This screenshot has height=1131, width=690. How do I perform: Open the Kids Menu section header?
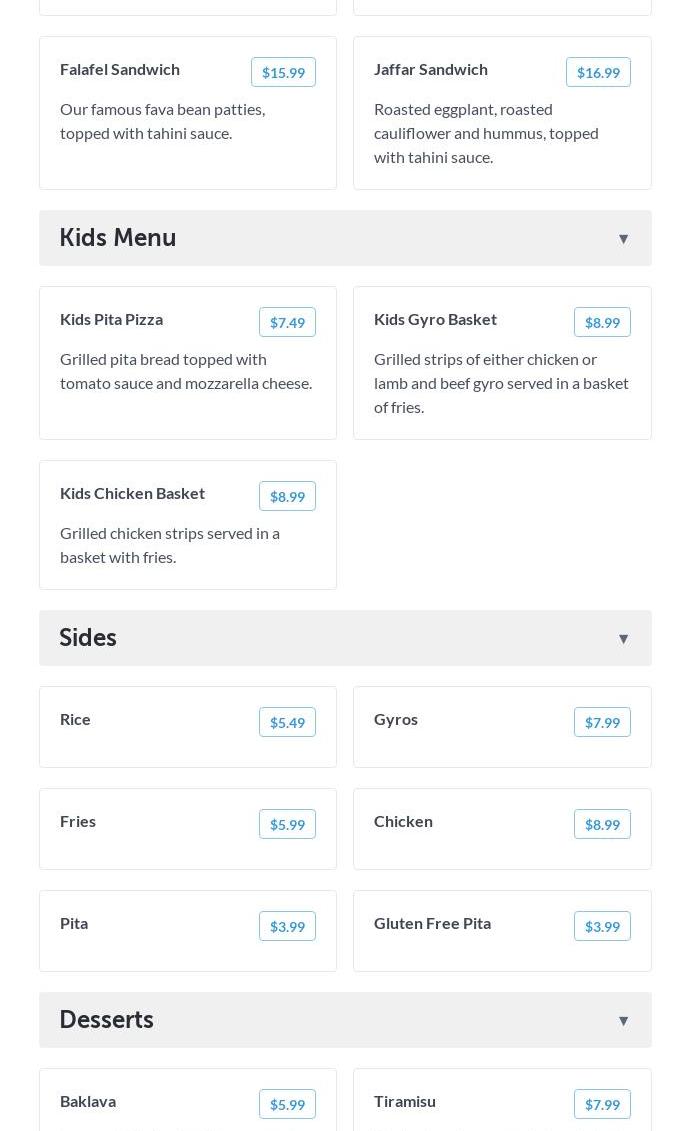[118, 238]
